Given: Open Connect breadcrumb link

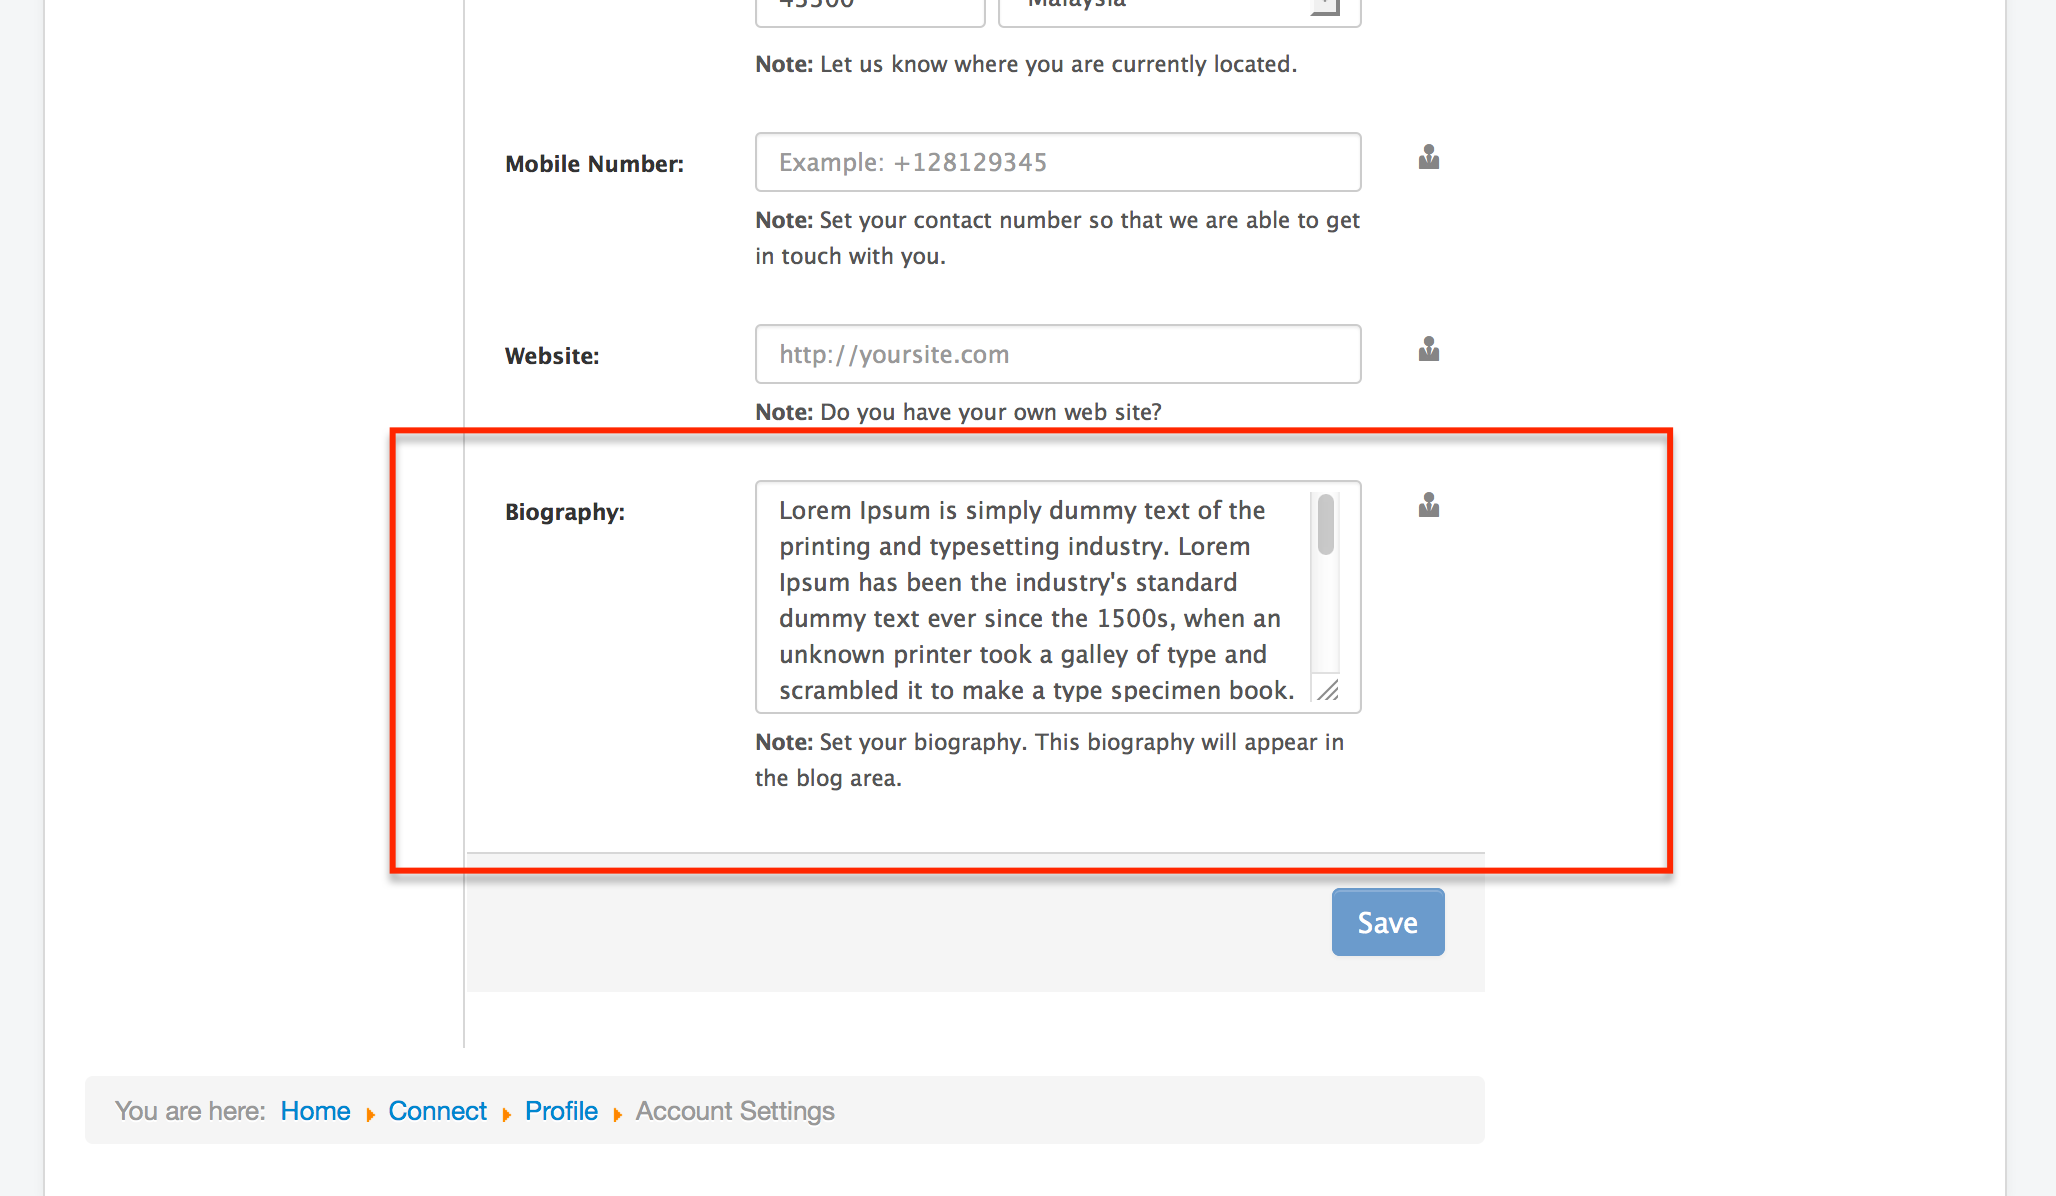Looking at the screenshot, I should coord(437,1111).
